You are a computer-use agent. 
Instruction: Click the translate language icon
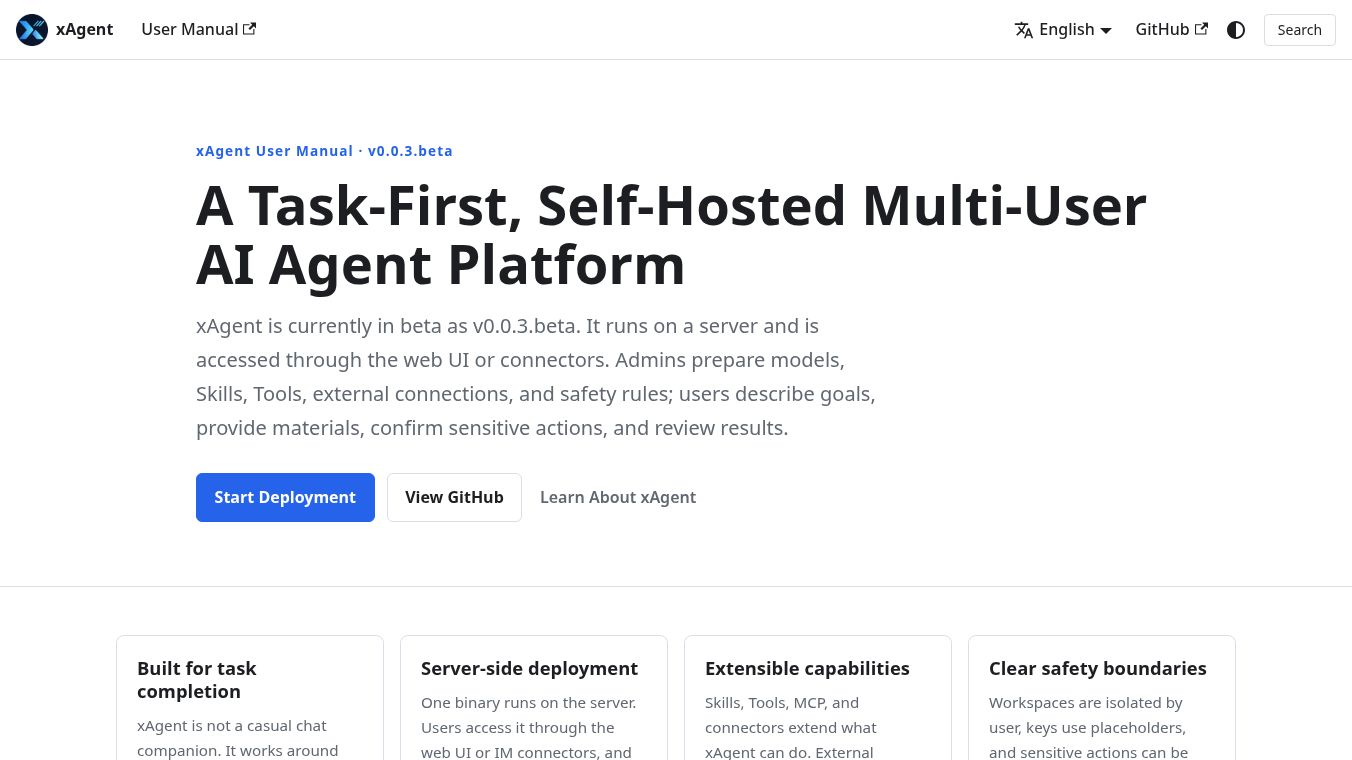pyautogui.click(x=1024, y=30)
